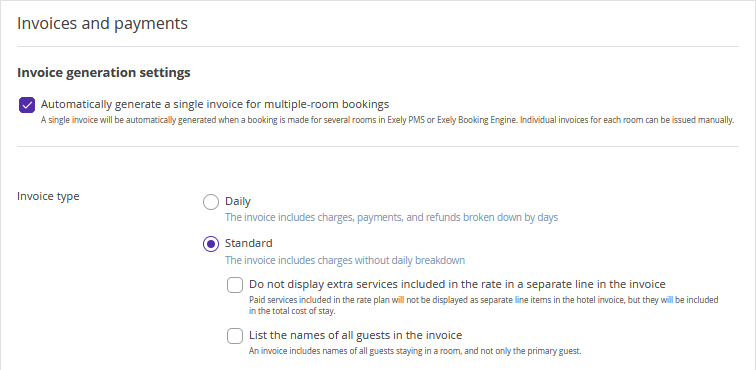Uncheck the automatic single invoice generation checkbox
Image resolution: width=756 pixels, height=370 pixels.
(x=27, y=105)
